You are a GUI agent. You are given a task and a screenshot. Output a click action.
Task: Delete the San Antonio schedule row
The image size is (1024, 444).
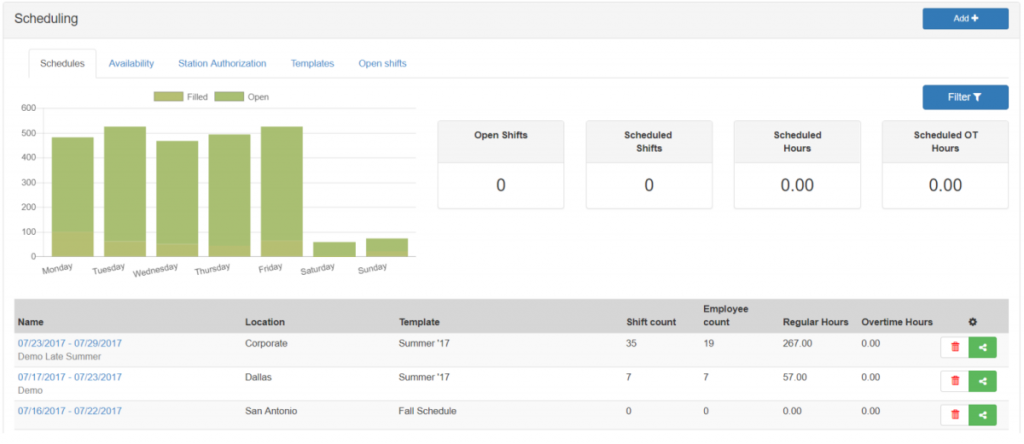pyautogui.click(x=955, y=415)
